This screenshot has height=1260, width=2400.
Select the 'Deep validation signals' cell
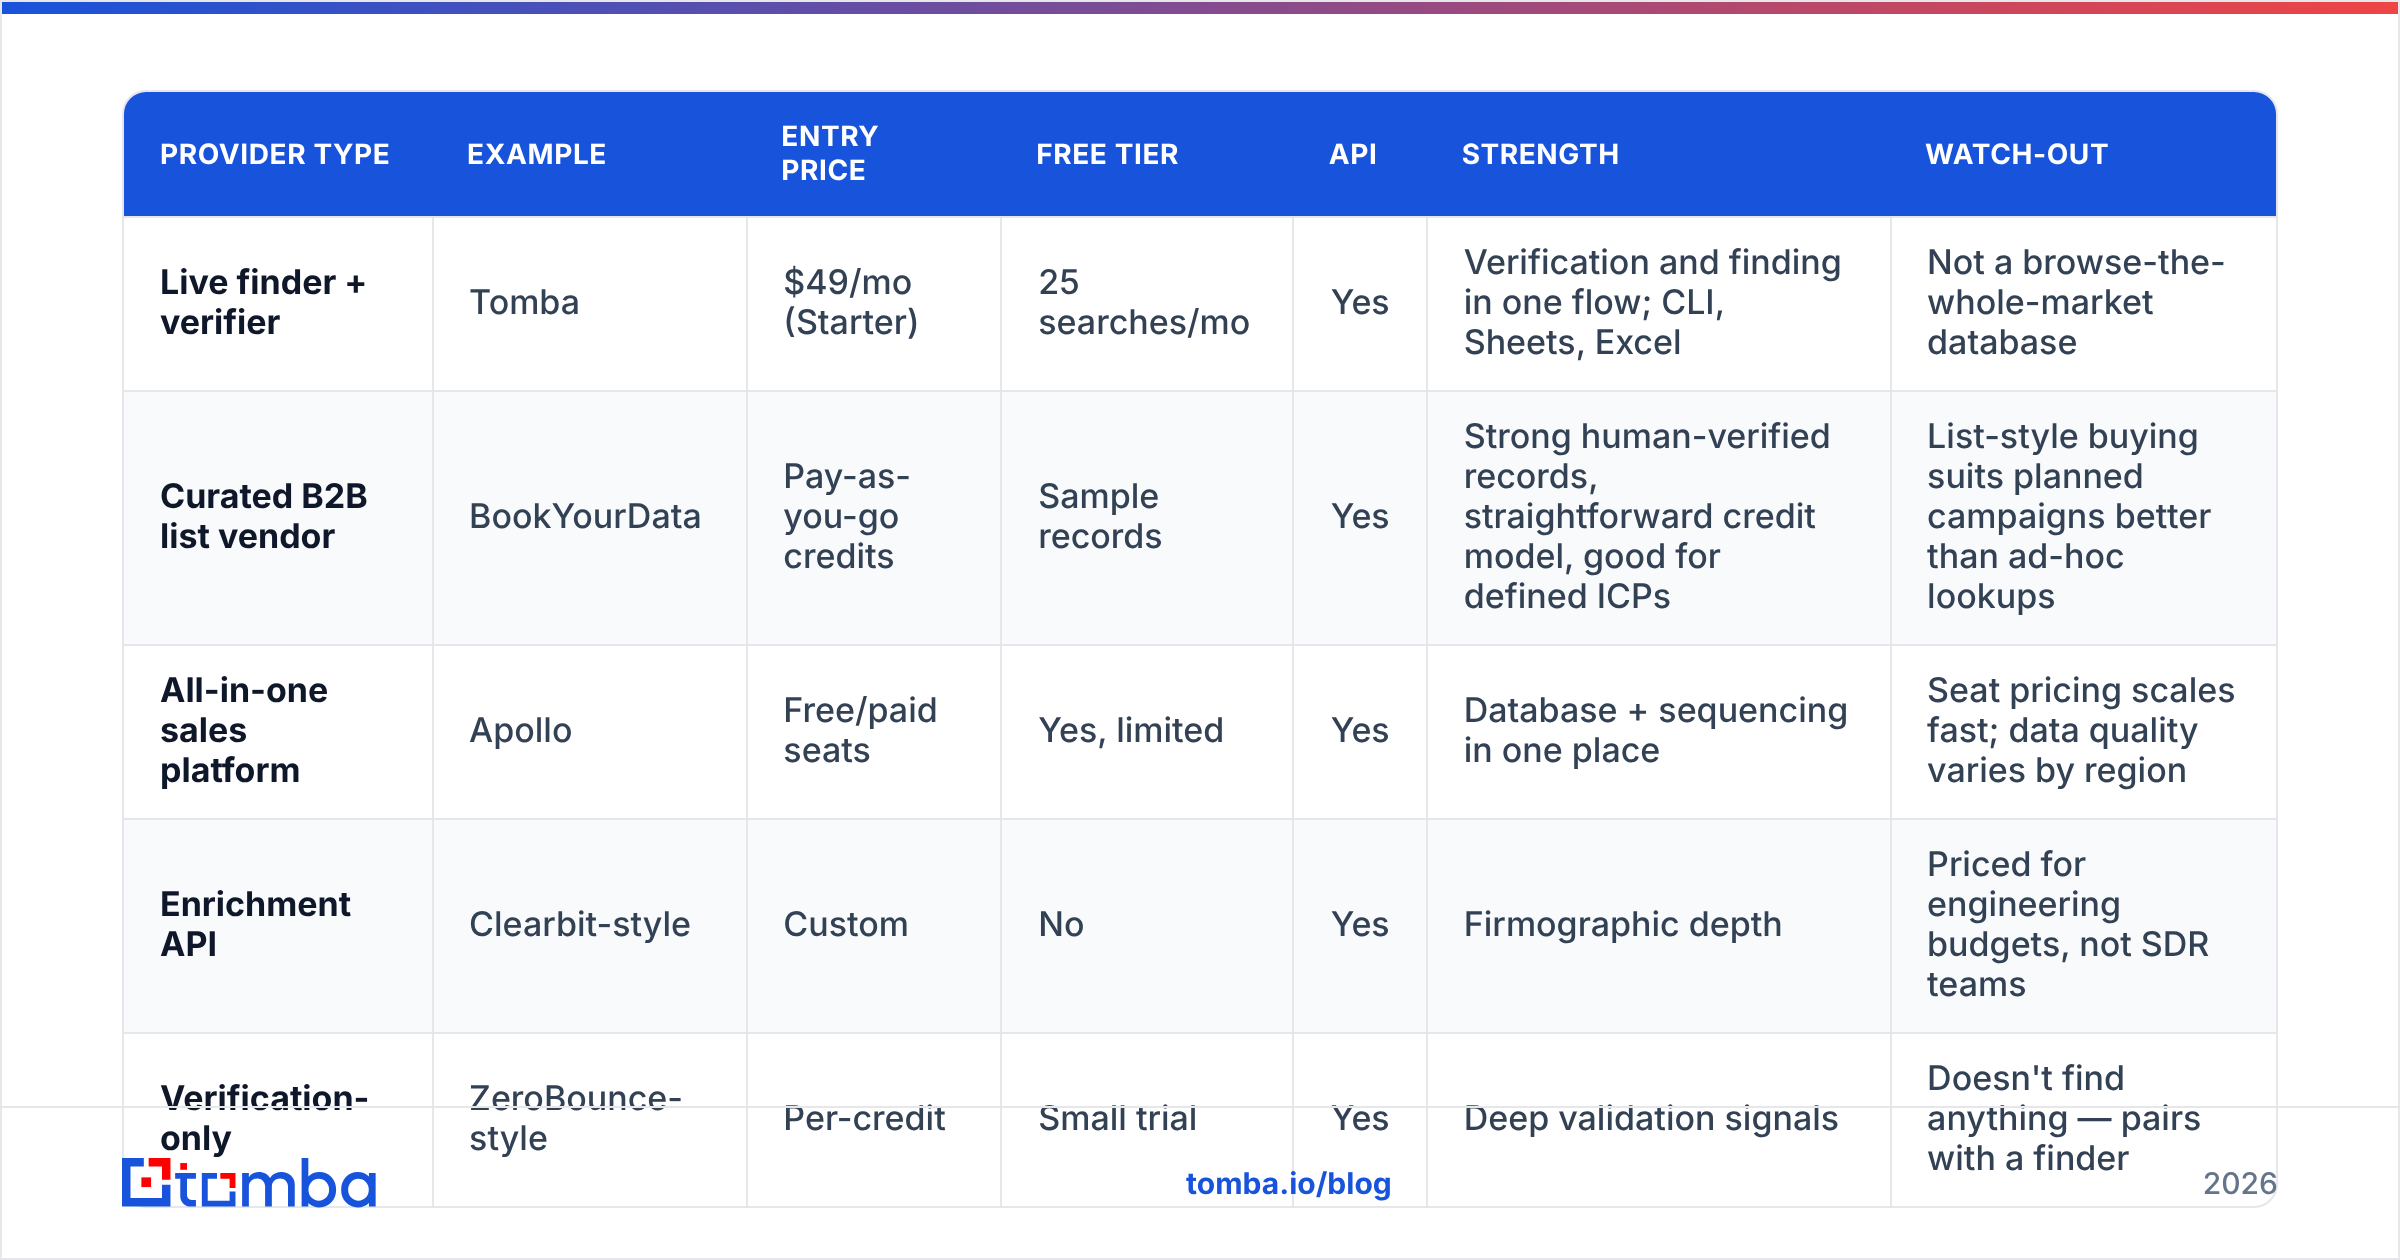click(1659, 1119)
